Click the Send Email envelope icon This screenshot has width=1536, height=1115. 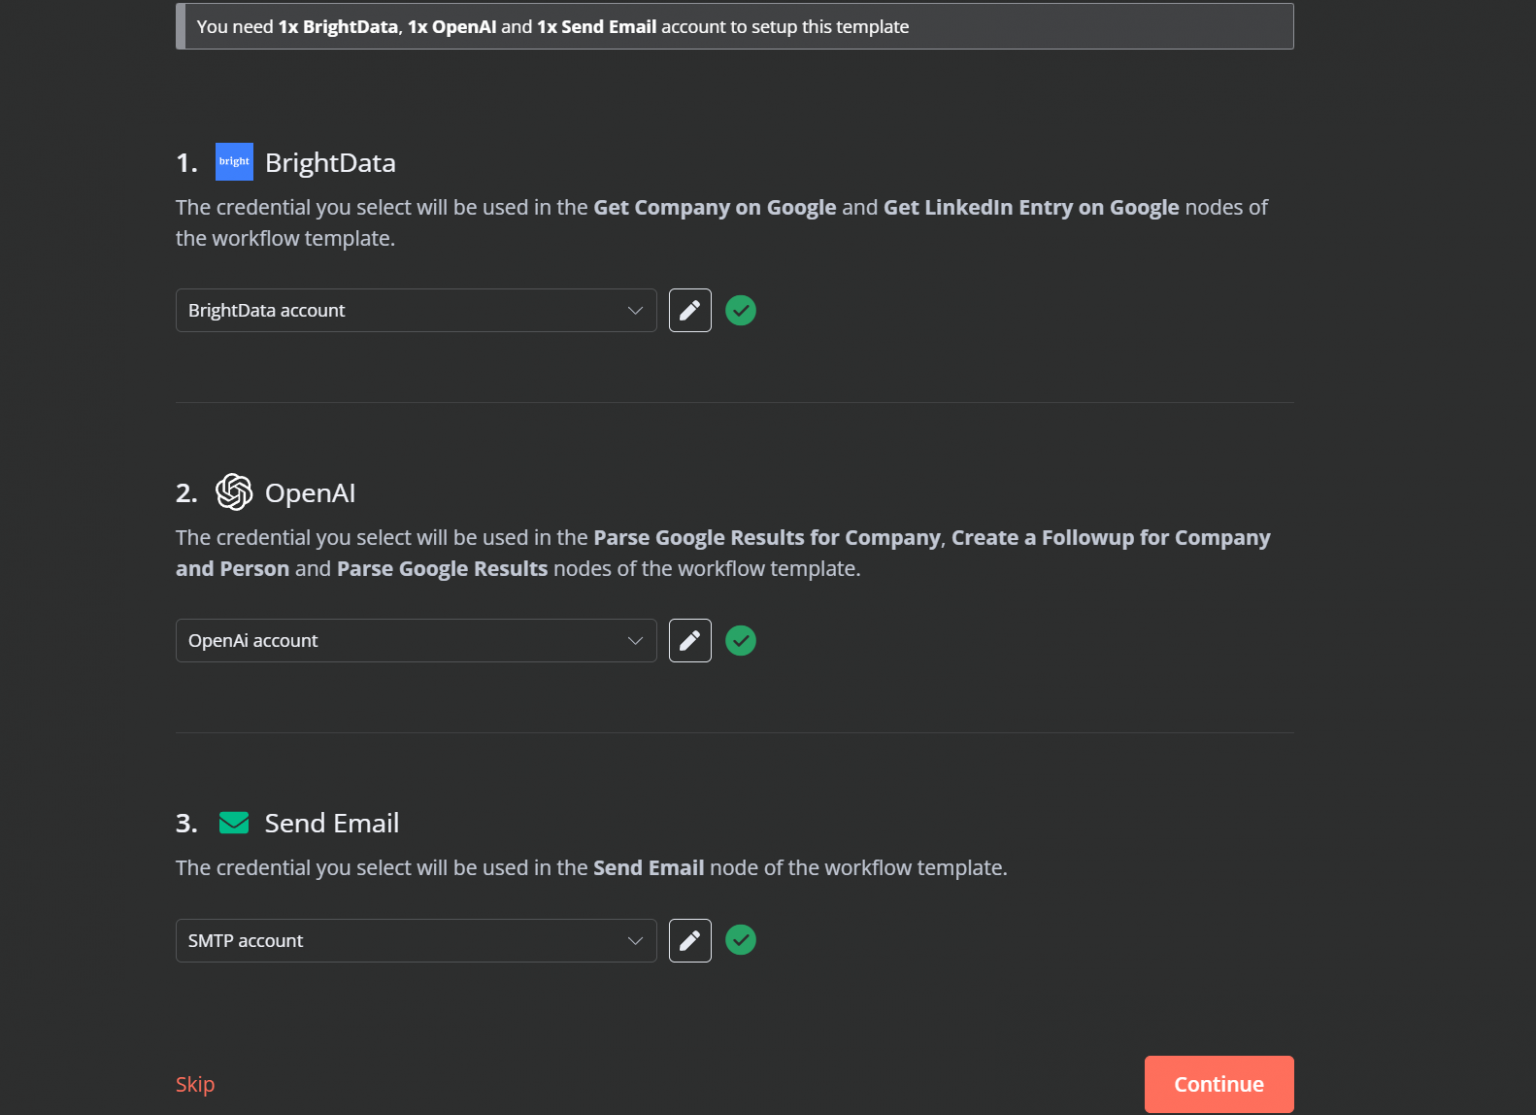point(234,822)
